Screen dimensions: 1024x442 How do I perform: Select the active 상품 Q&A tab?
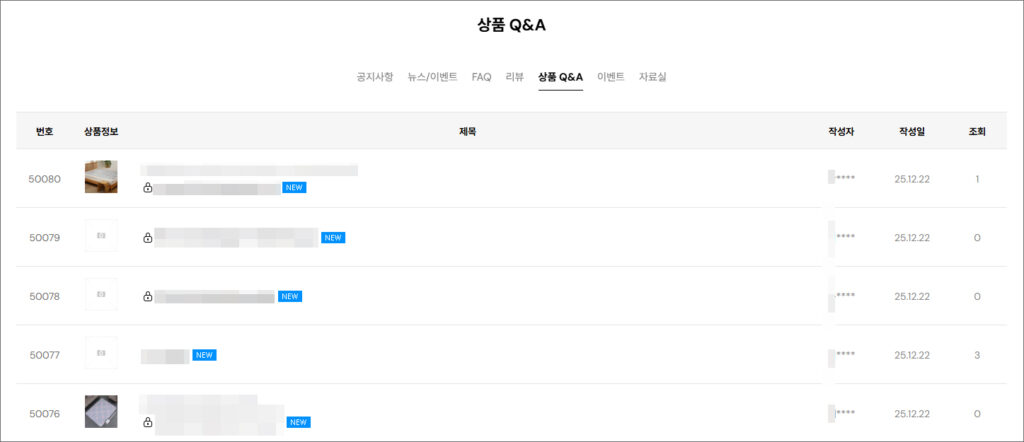[x=560, y=77]
